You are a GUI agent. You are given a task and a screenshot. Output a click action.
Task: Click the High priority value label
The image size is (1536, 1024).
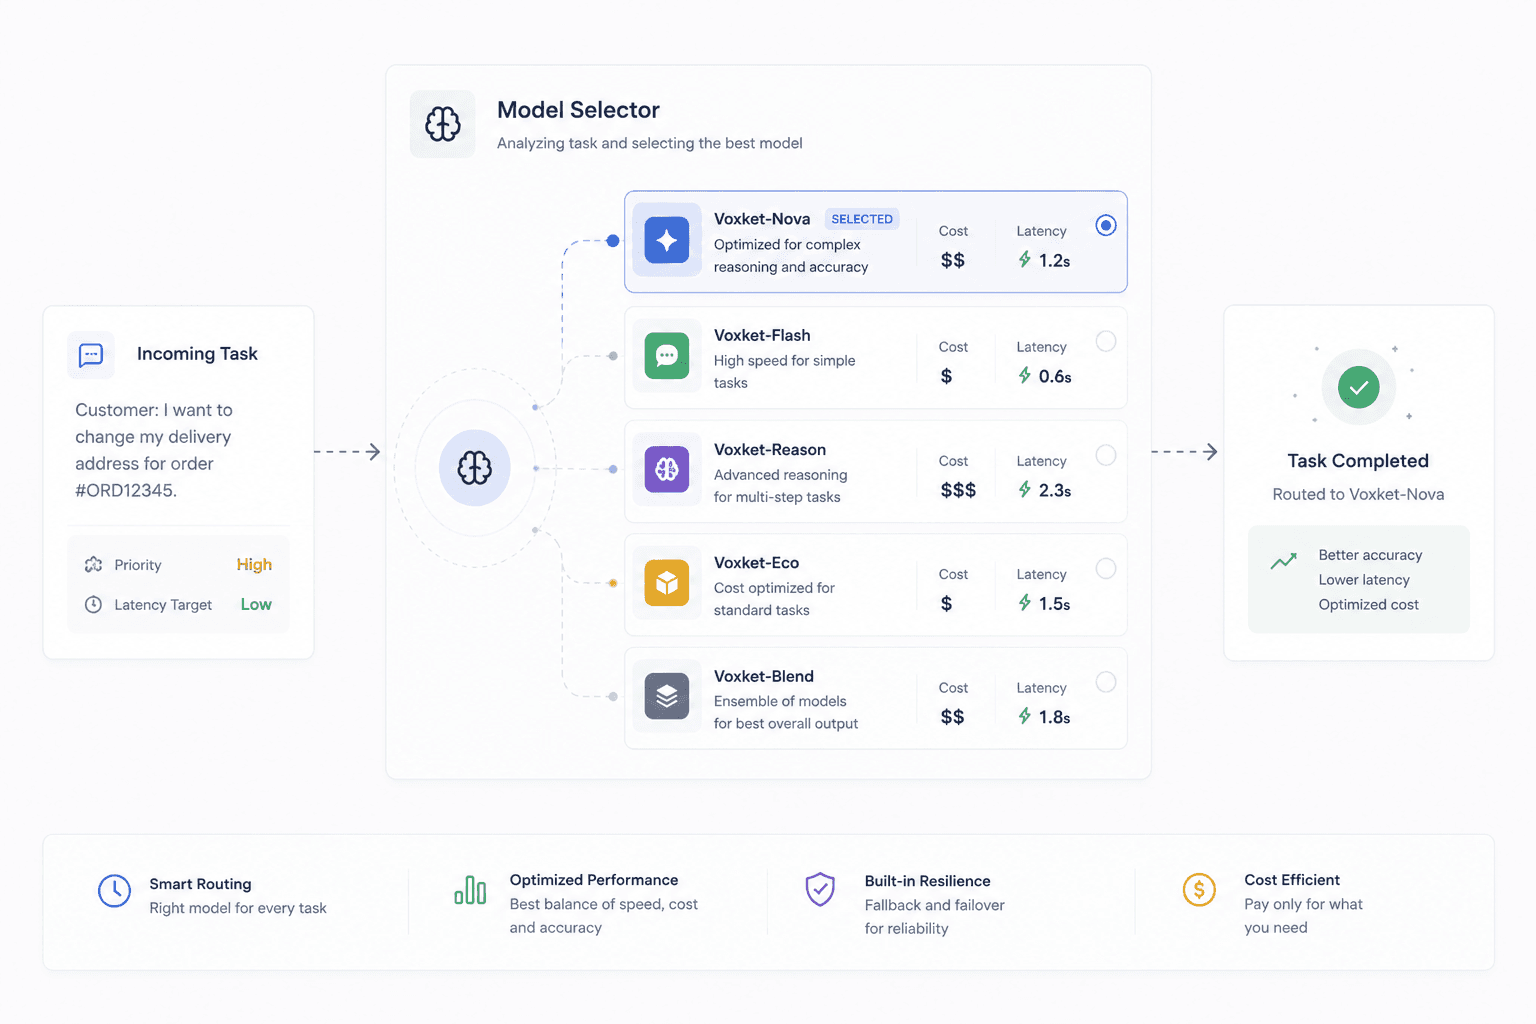[x=254, y=565]
